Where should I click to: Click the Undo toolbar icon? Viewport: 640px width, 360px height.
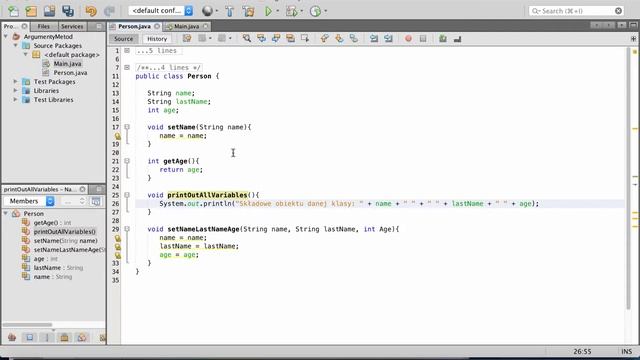(x=91, y=11)
